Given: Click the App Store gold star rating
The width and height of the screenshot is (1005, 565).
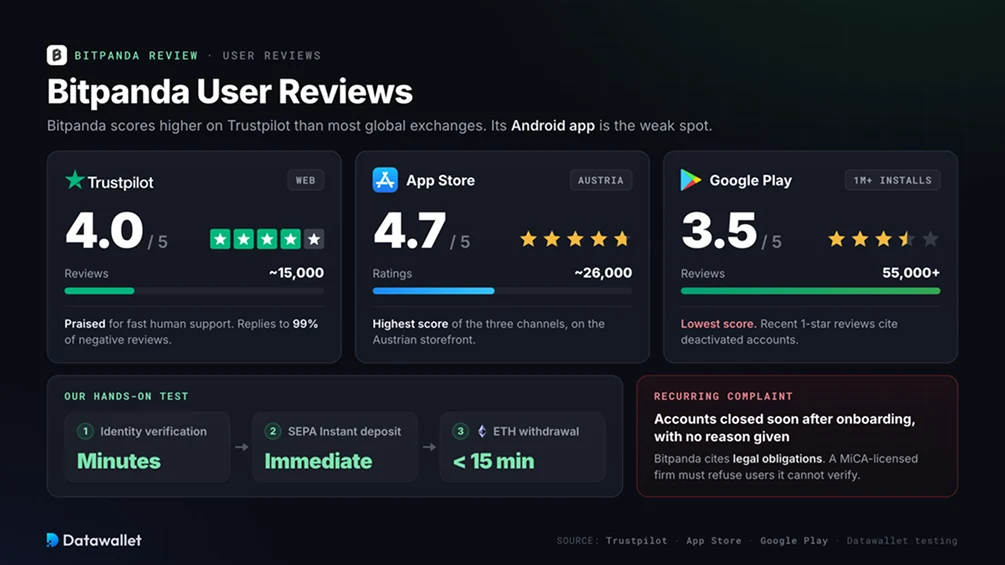Looking at the screenshot, I should click(x=575, y=240).
